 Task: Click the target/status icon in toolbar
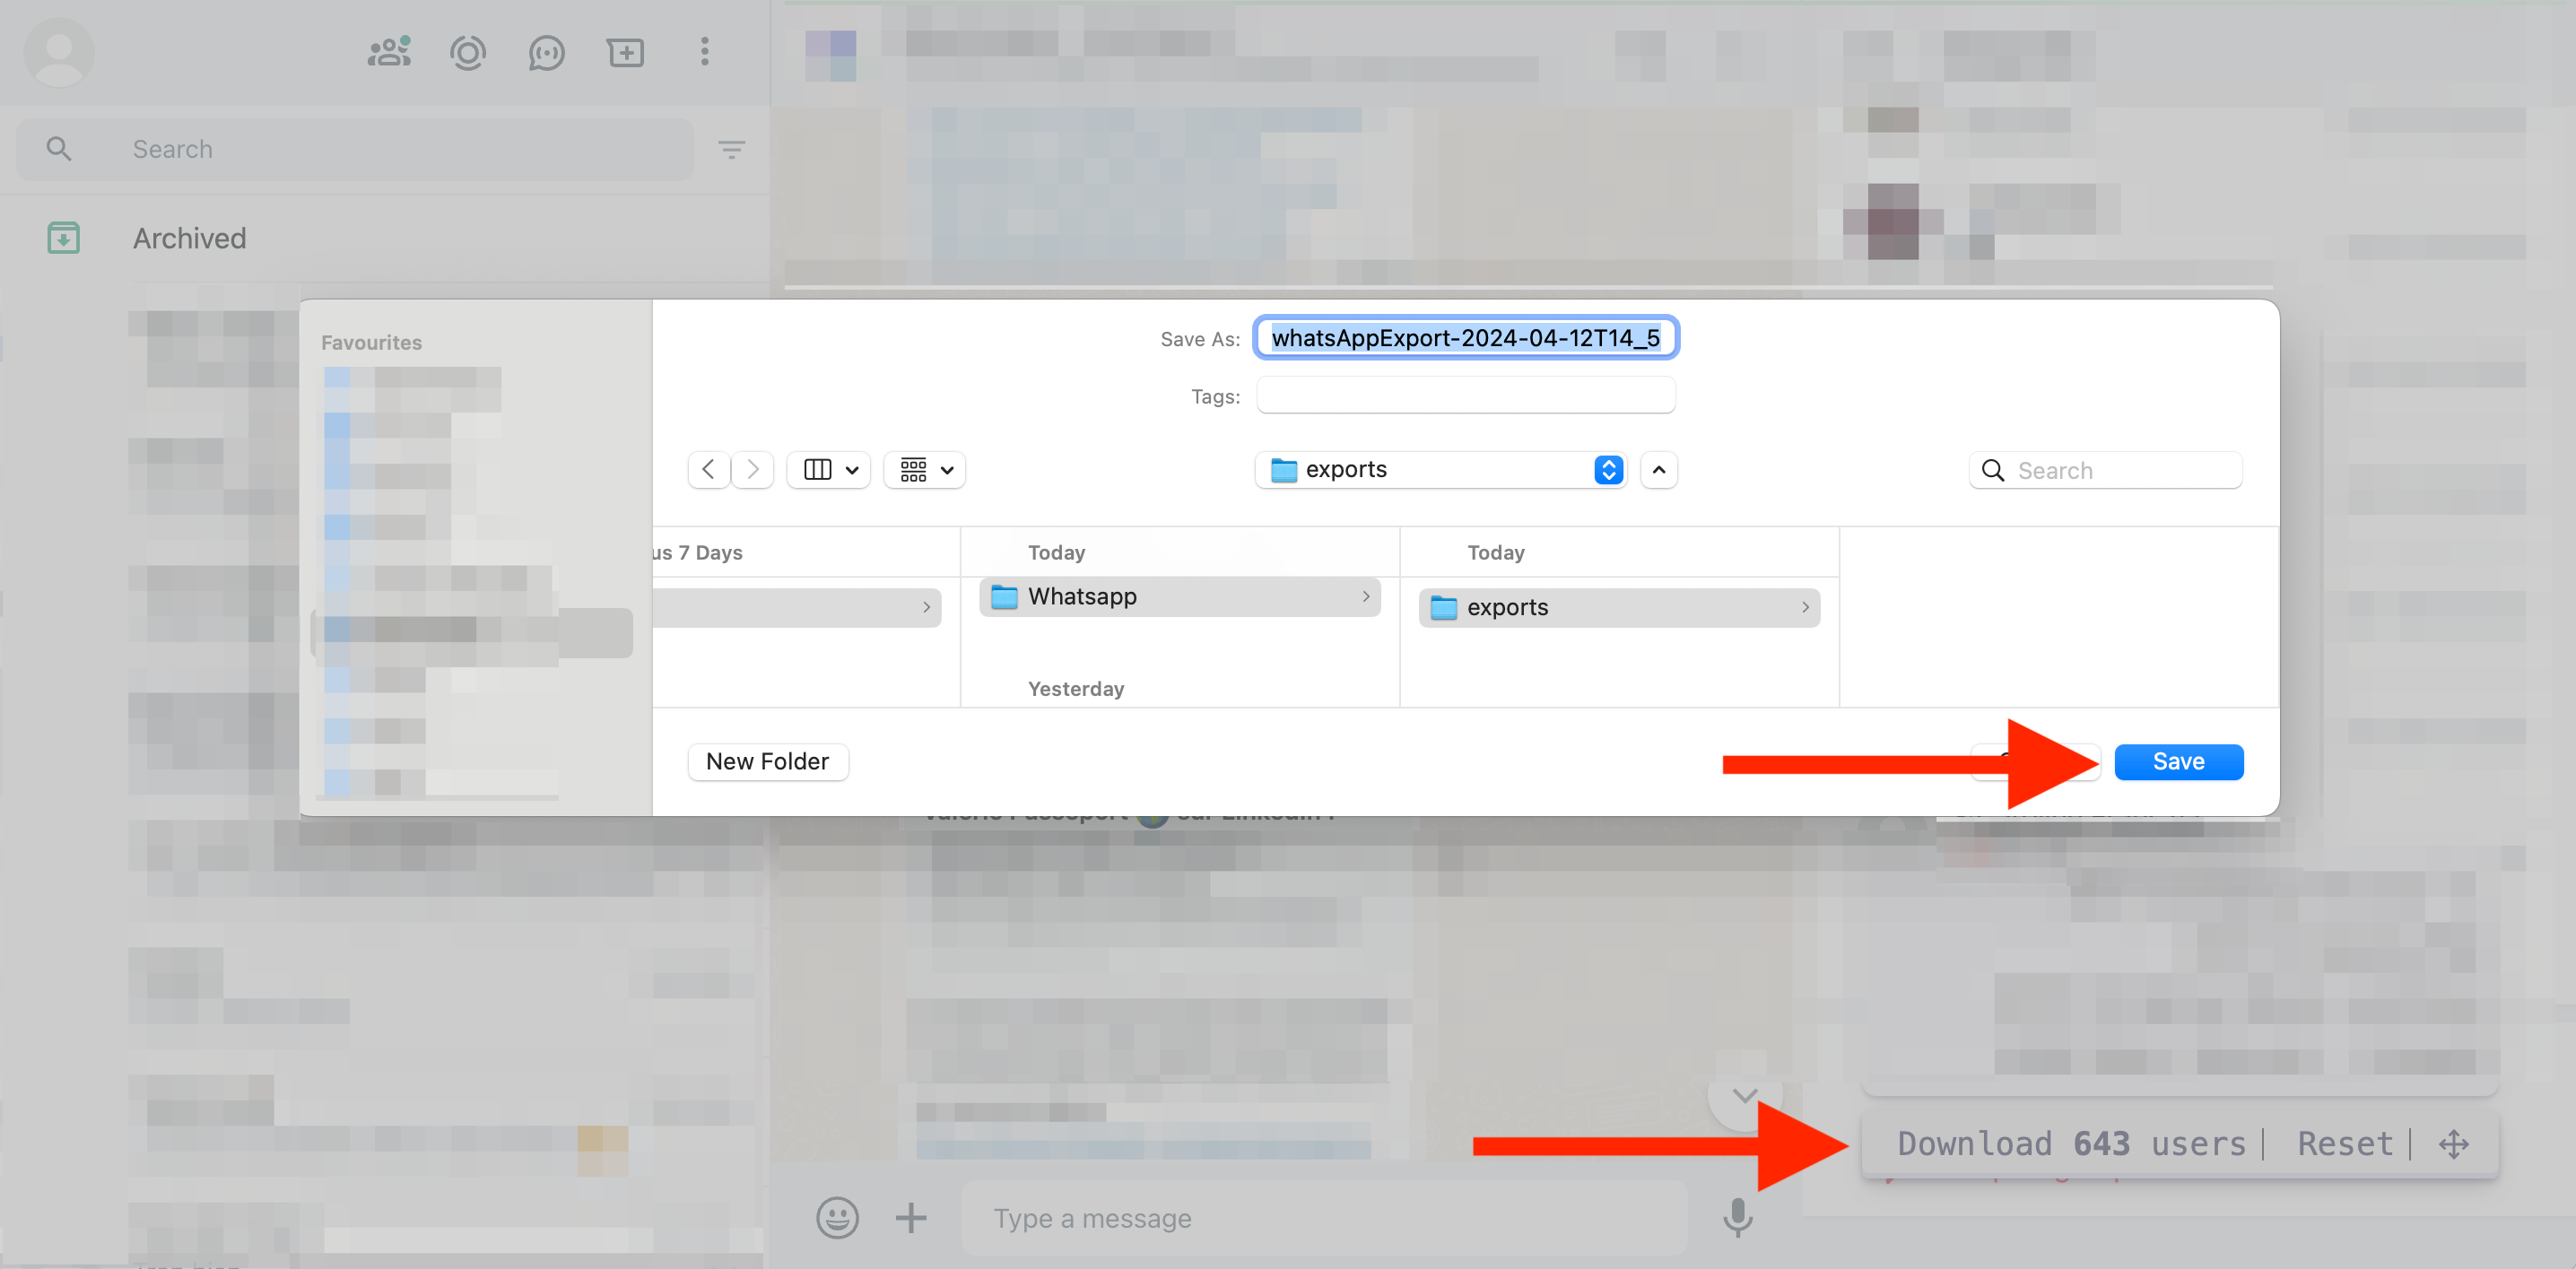coord(468,51)
